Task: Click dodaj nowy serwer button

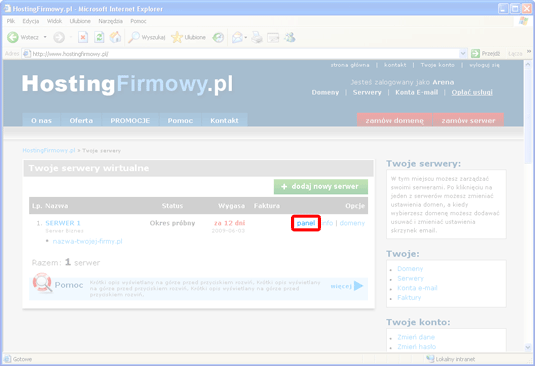Action: tap(321, 187)
